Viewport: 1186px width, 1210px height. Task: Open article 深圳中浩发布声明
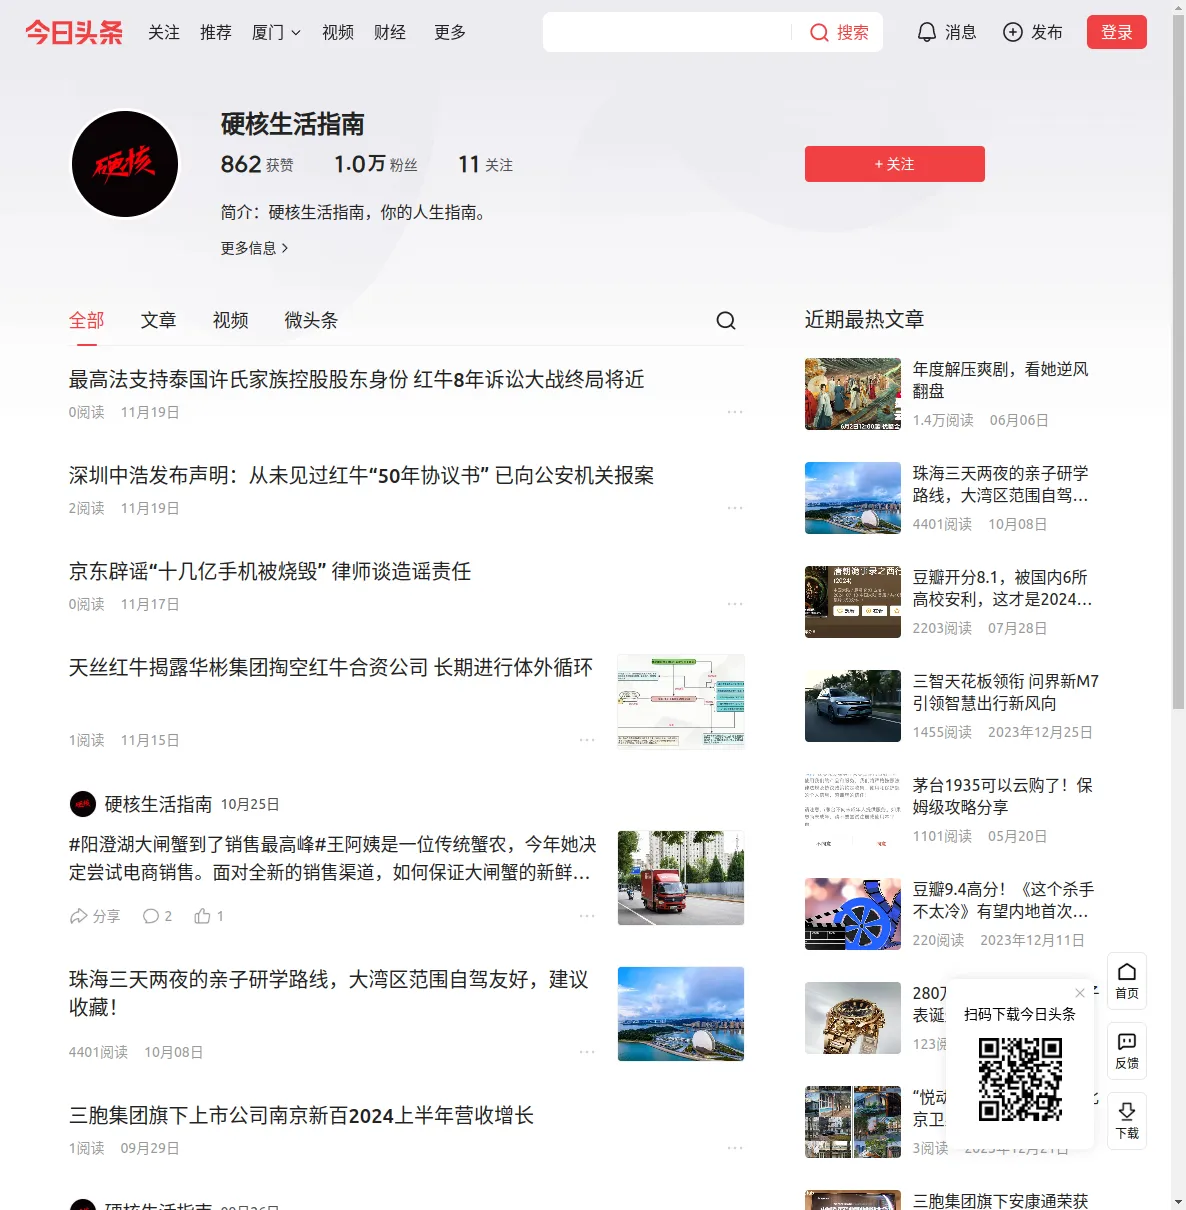point(362,475)
